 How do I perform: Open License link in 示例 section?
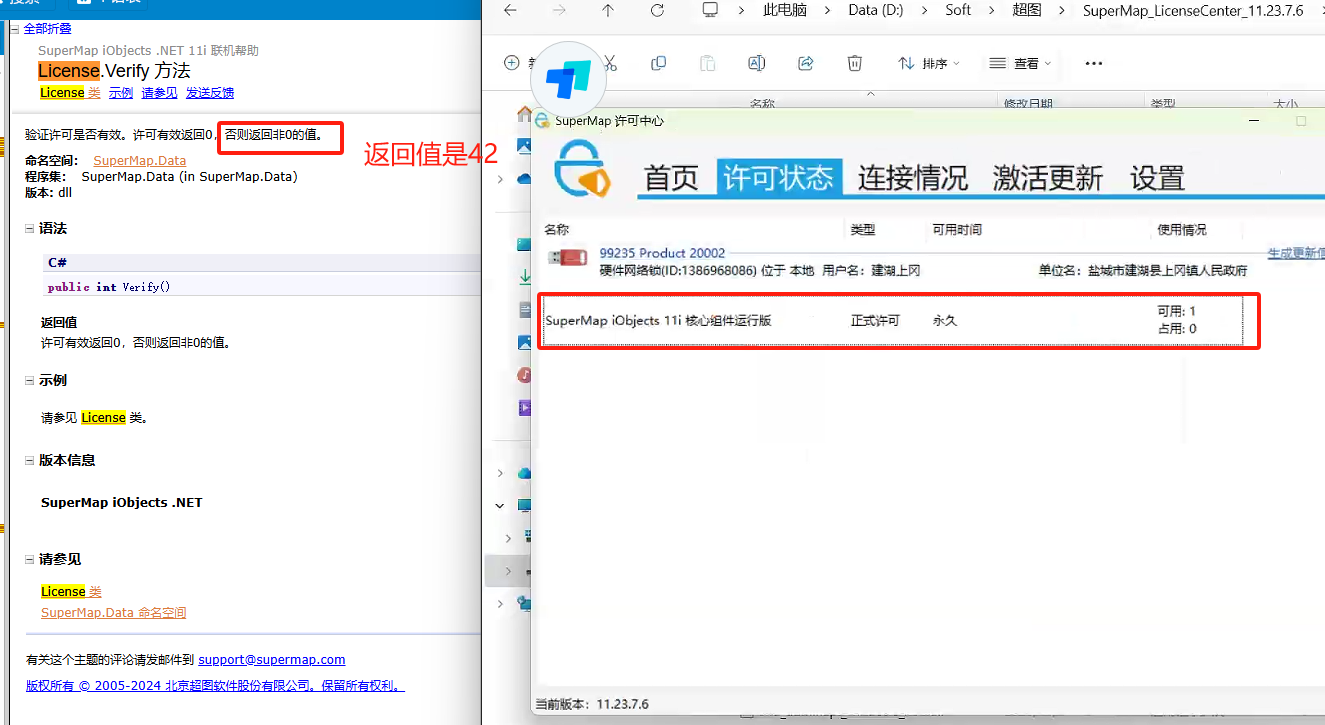click(x=104, y=418)
